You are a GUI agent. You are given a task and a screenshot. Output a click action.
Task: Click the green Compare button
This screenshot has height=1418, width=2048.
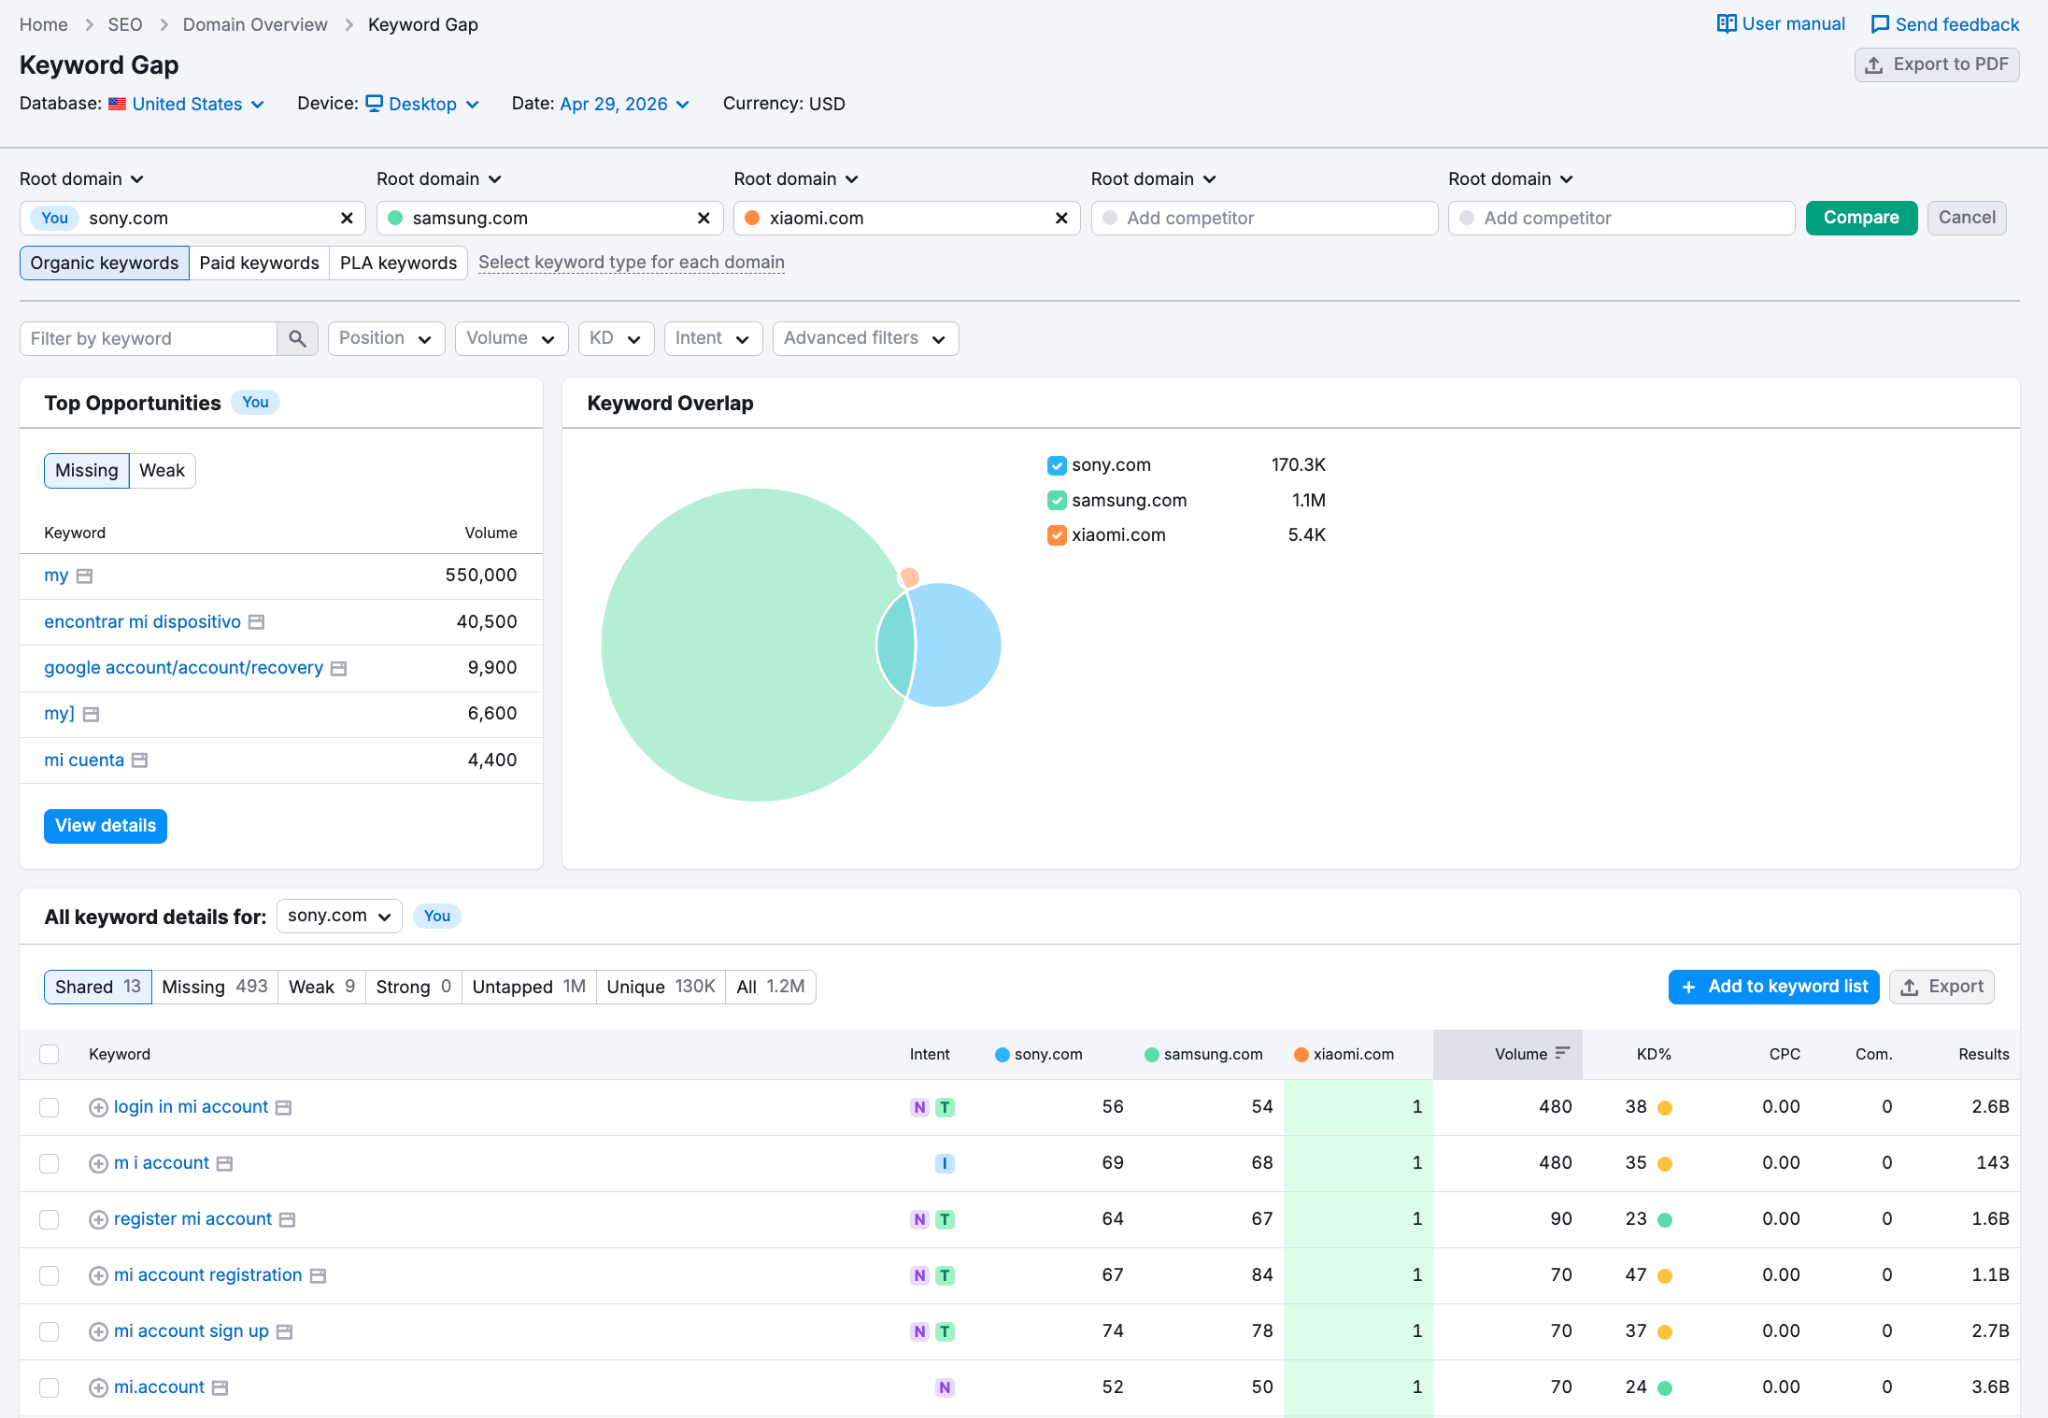[1861, 218]
